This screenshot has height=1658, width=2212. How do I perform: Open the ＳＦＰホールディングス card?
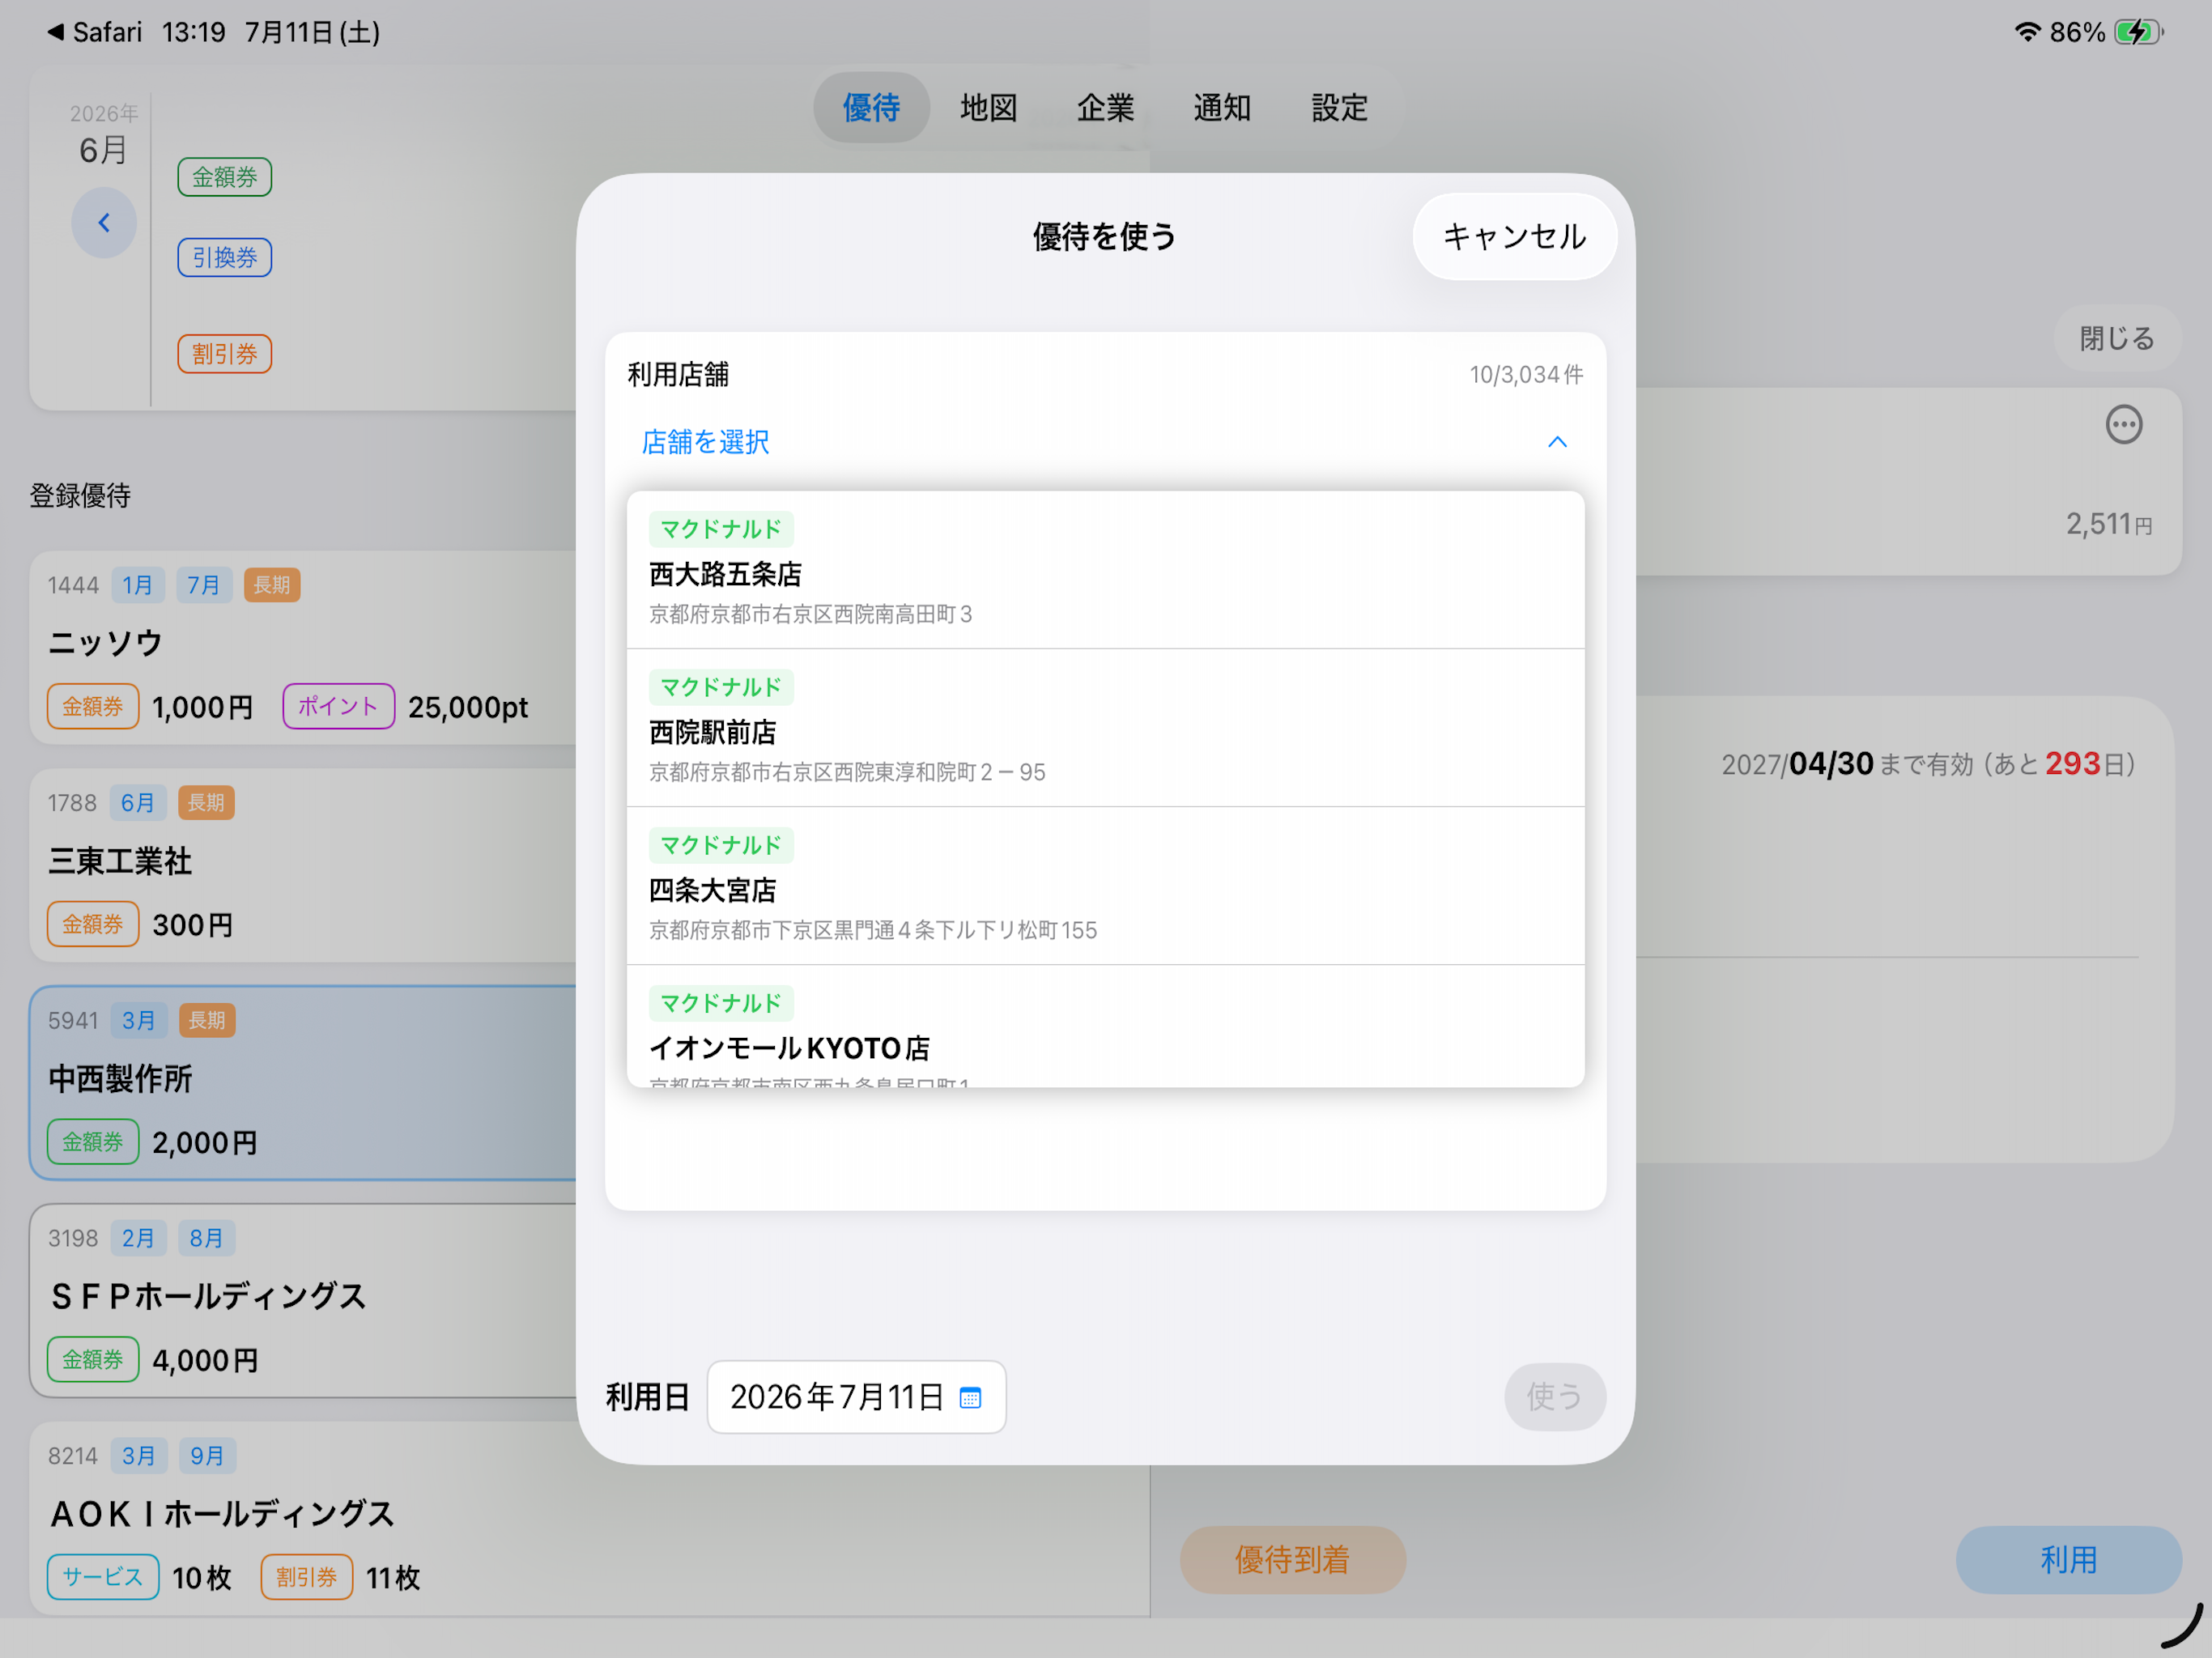[x=303, y=1300]
